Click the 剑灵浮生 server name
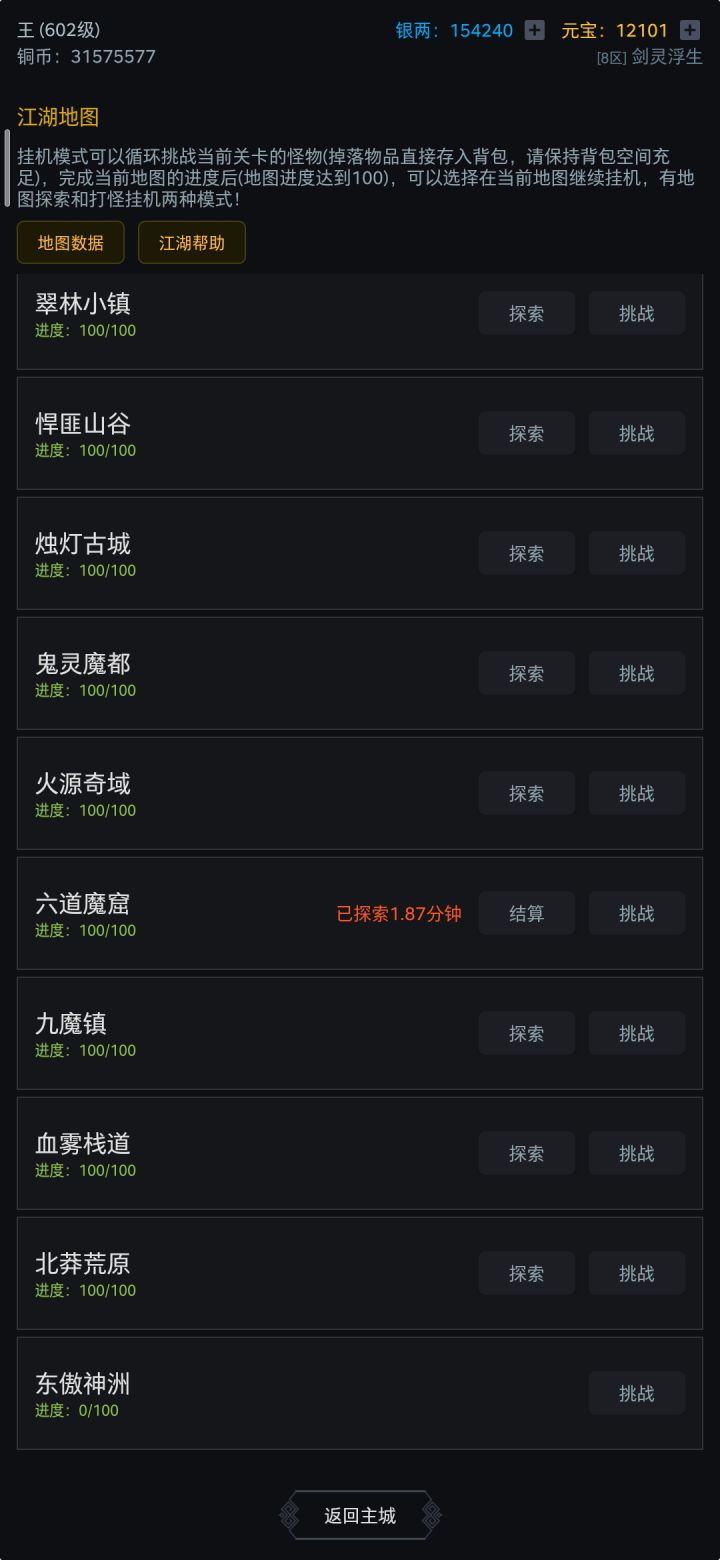720x1560 pixels. 666,57
